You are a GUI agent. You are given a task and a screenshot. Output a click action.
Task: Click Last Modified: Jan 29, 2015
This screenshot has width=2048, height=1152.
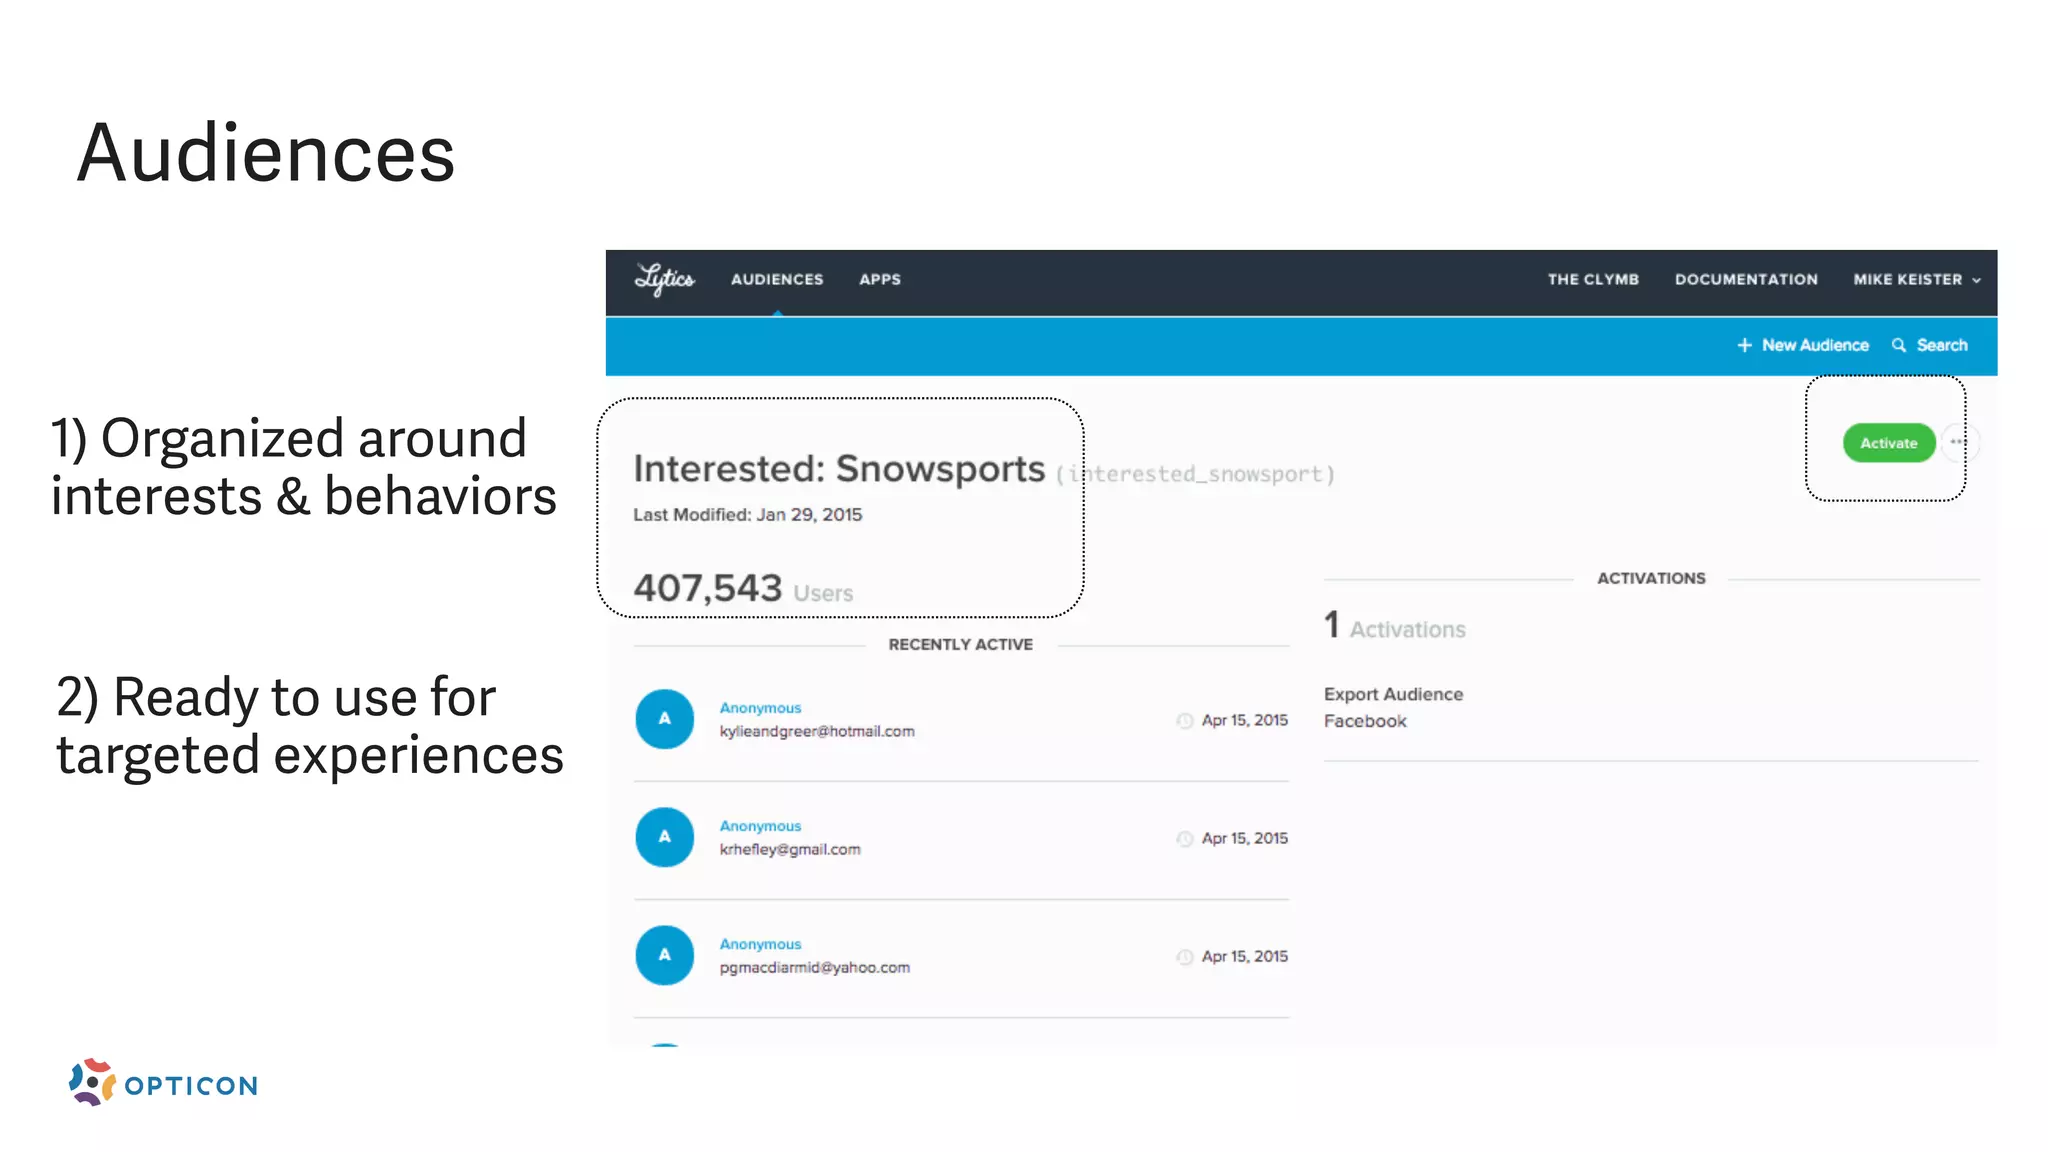pyautogui.click(x=747, y=515)
